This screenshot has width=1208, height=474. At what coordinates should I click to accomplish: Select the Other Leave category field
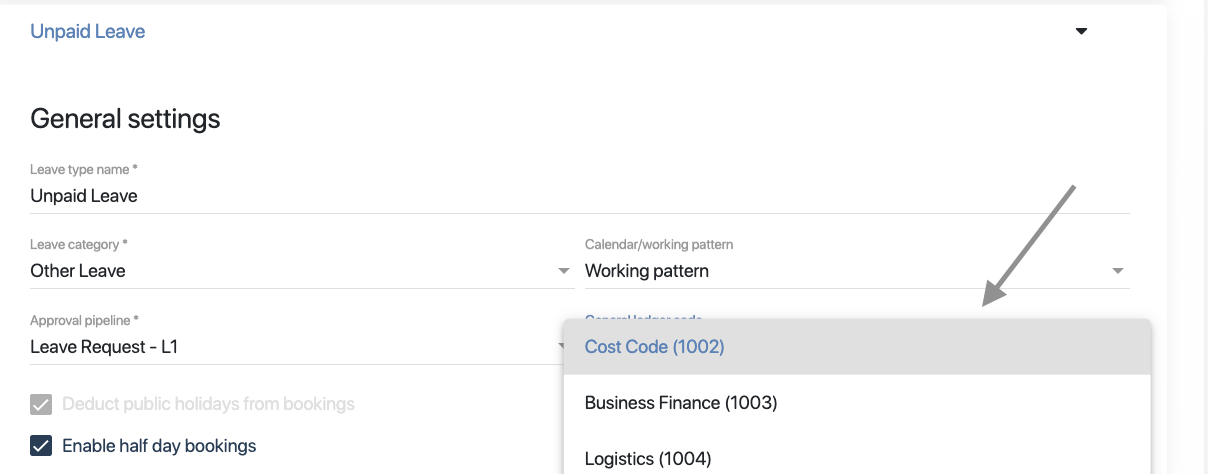(x=290, y=271)
